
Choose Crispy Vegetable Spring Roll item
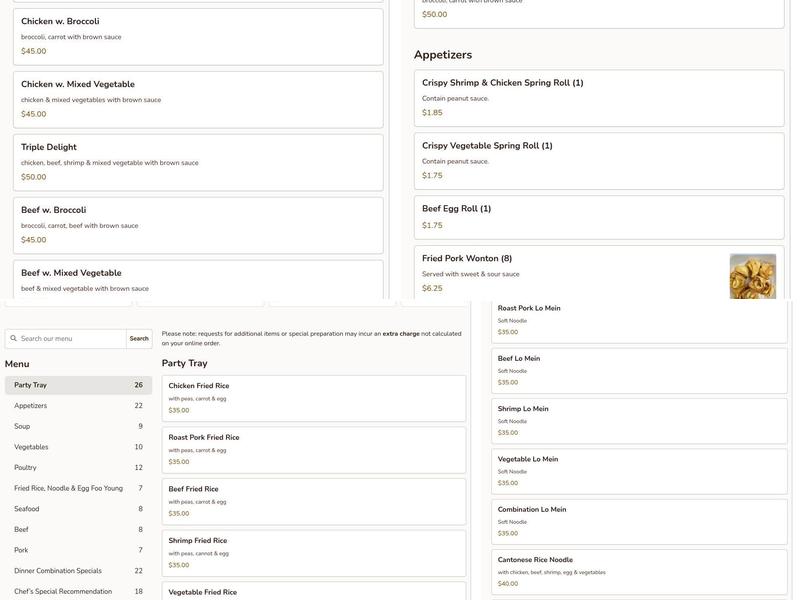pos(598,160)
